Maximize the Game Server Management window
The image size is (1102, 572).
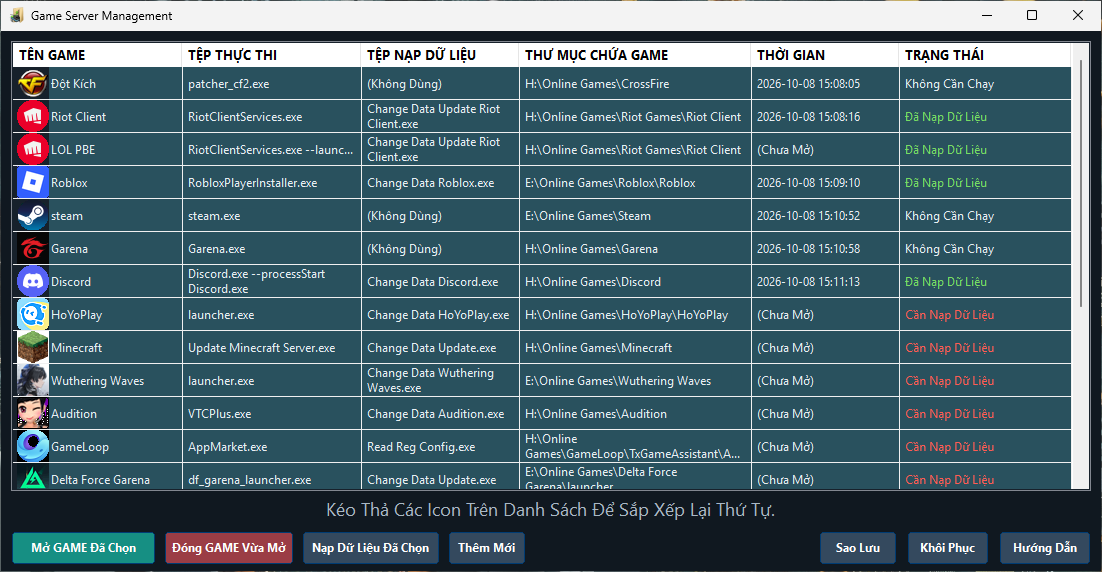[x=1032, y=15]
